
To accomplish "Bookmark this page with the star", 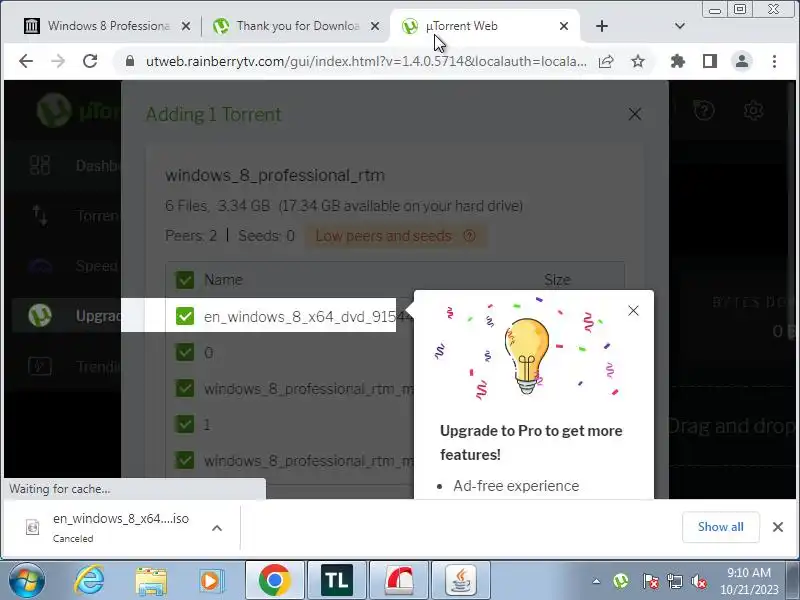I will [638, 62].
